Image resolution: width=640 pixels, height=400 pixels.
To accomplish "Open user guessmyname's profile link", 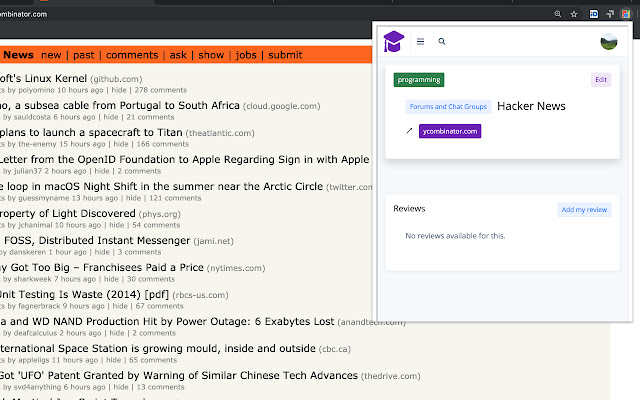I will (44, 198).
